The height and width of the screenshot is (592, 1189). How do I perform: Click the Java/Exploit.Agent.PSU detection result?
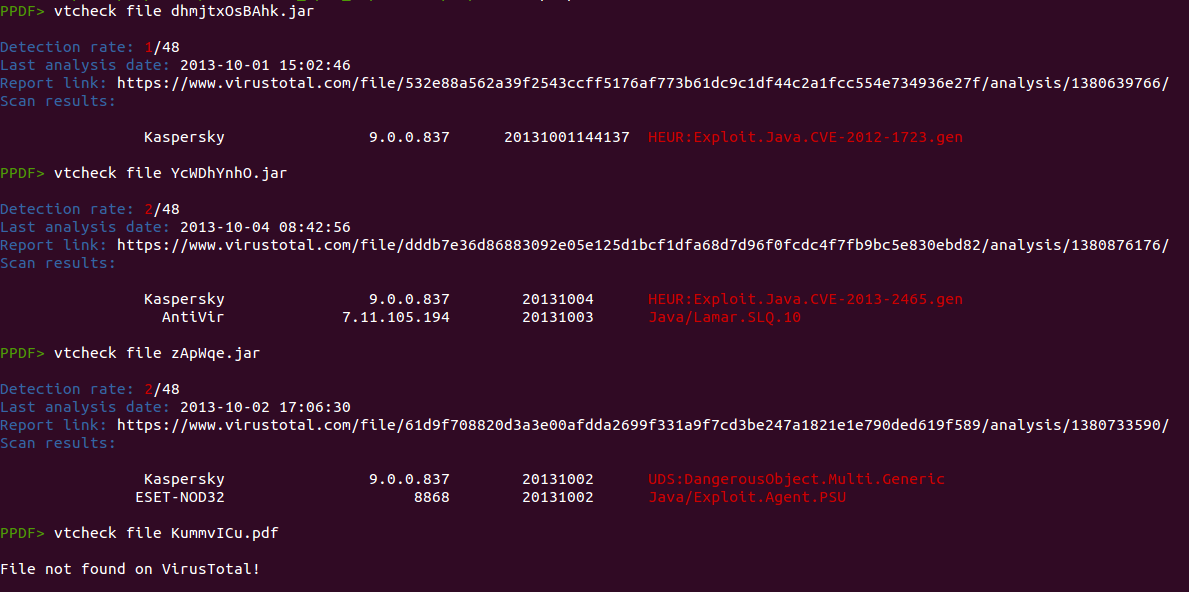point(747,497)
